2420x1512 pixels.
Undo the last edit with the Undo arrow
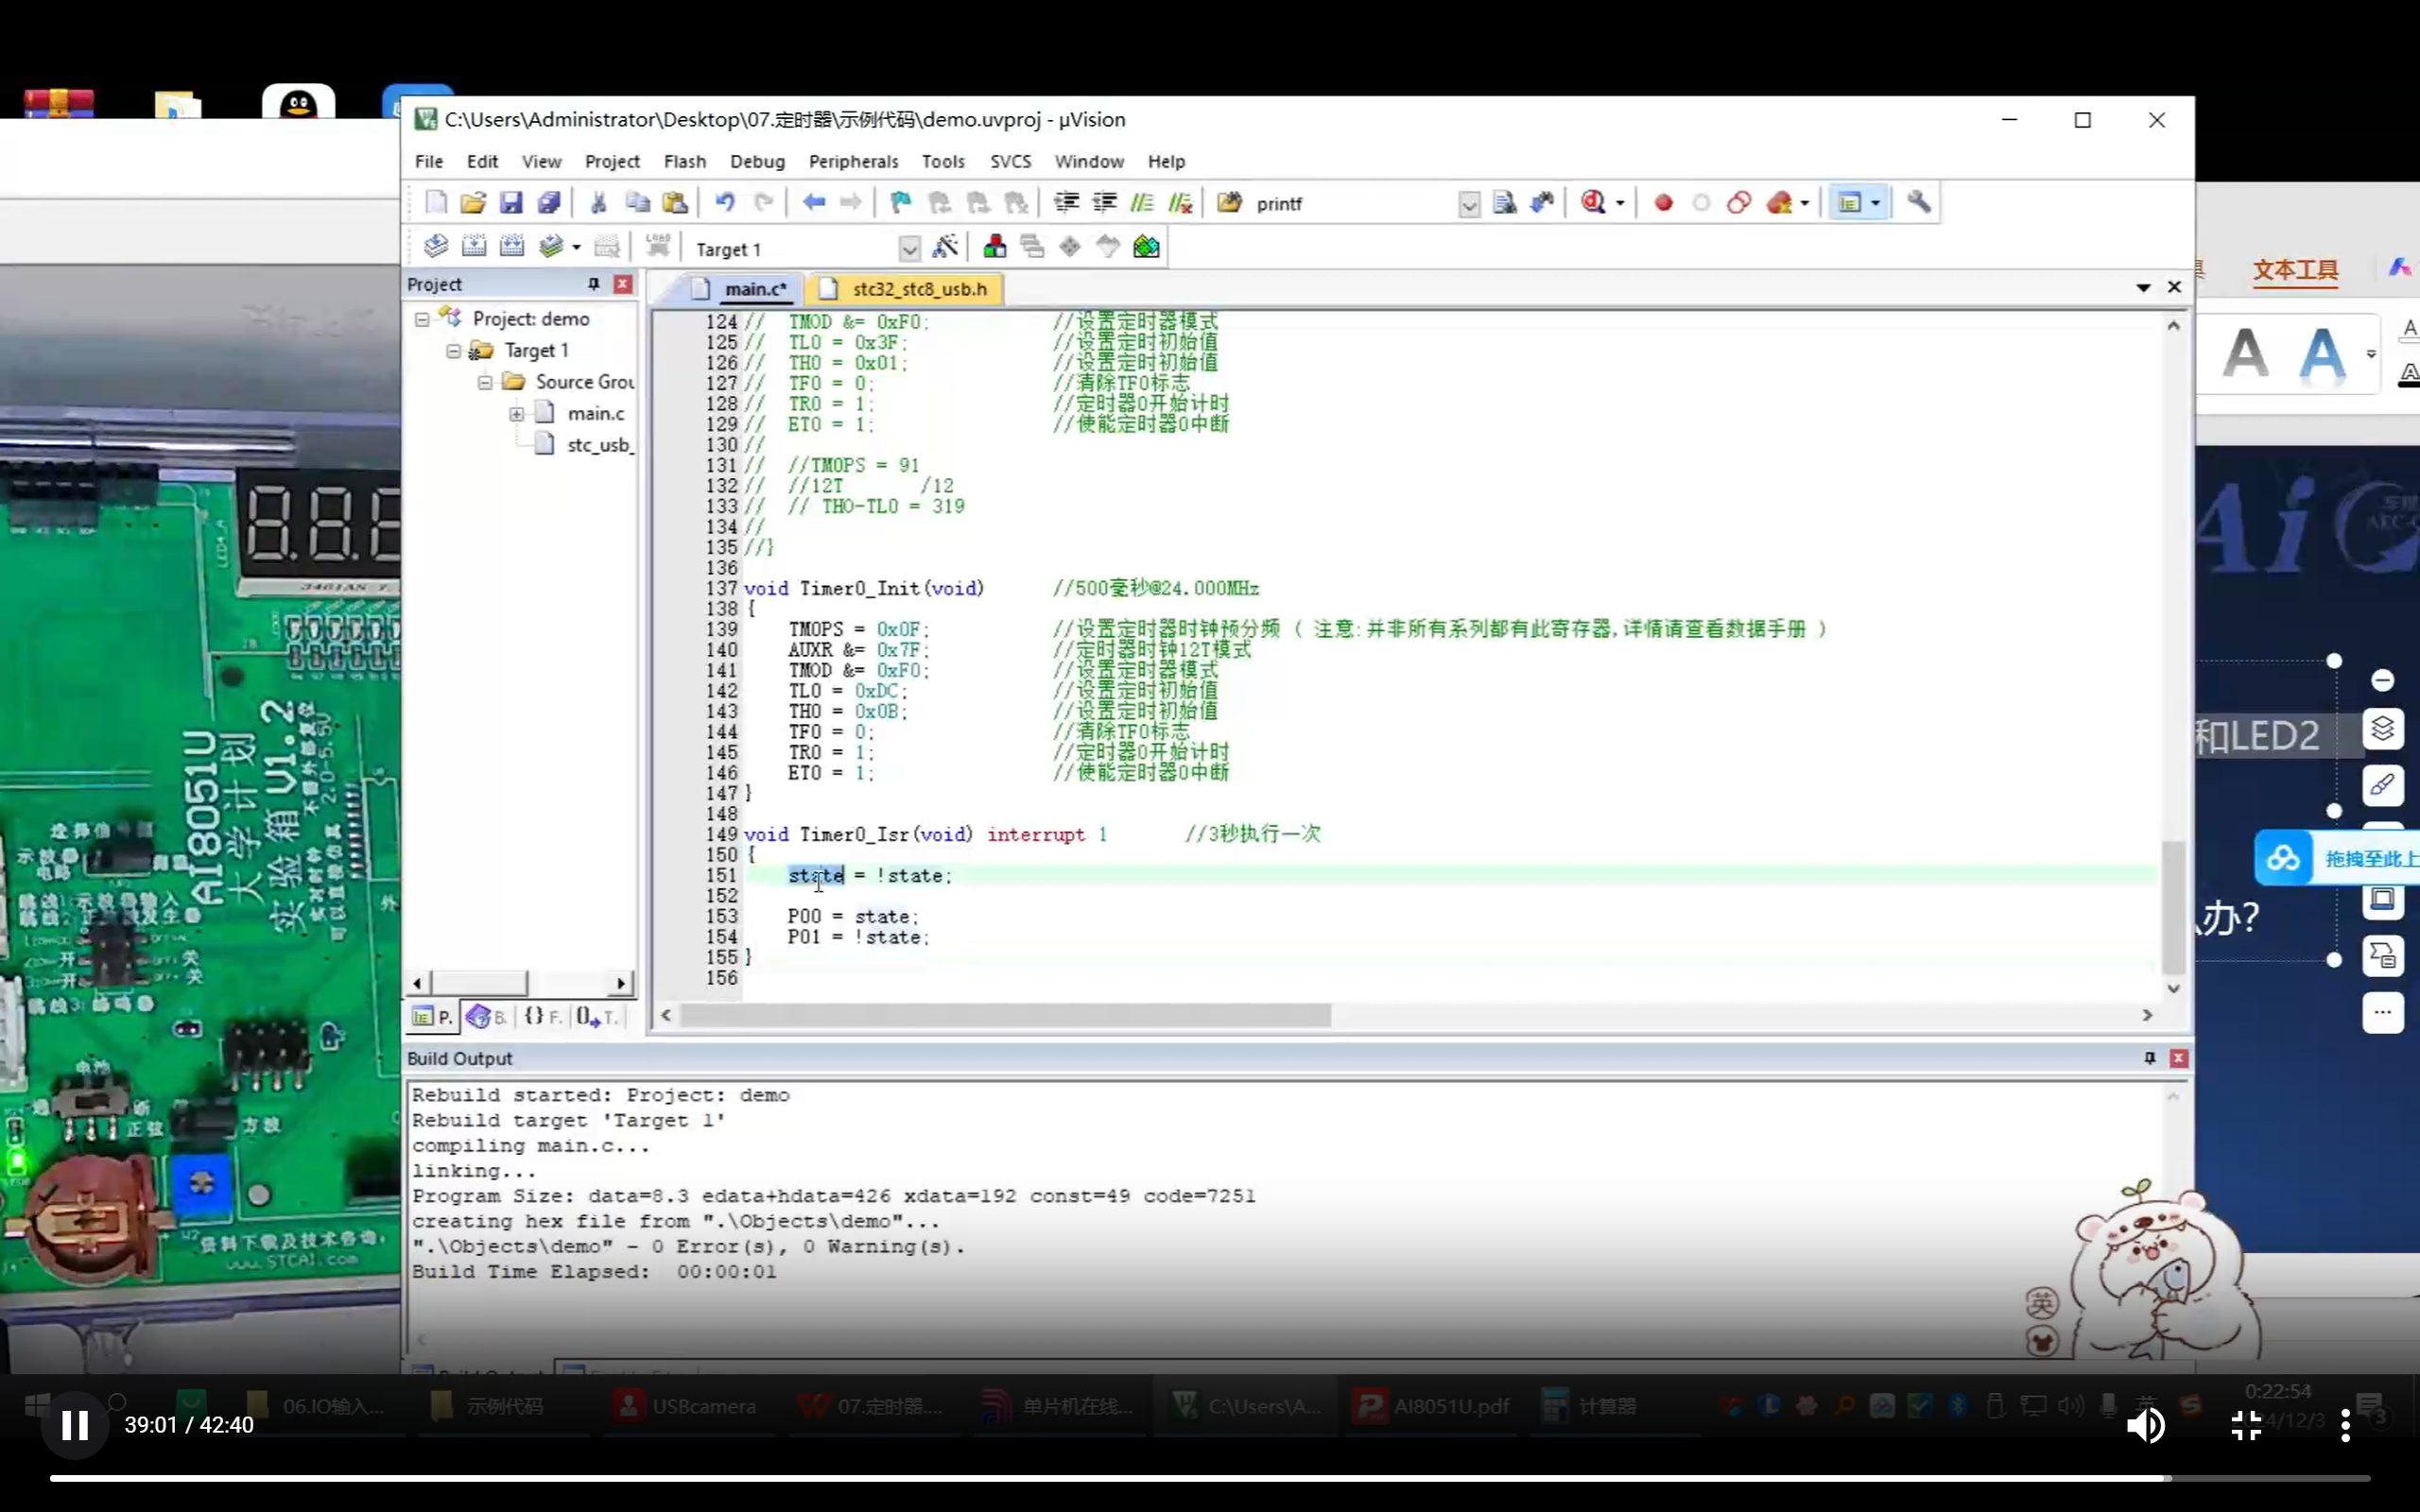(x=725, y=203)
